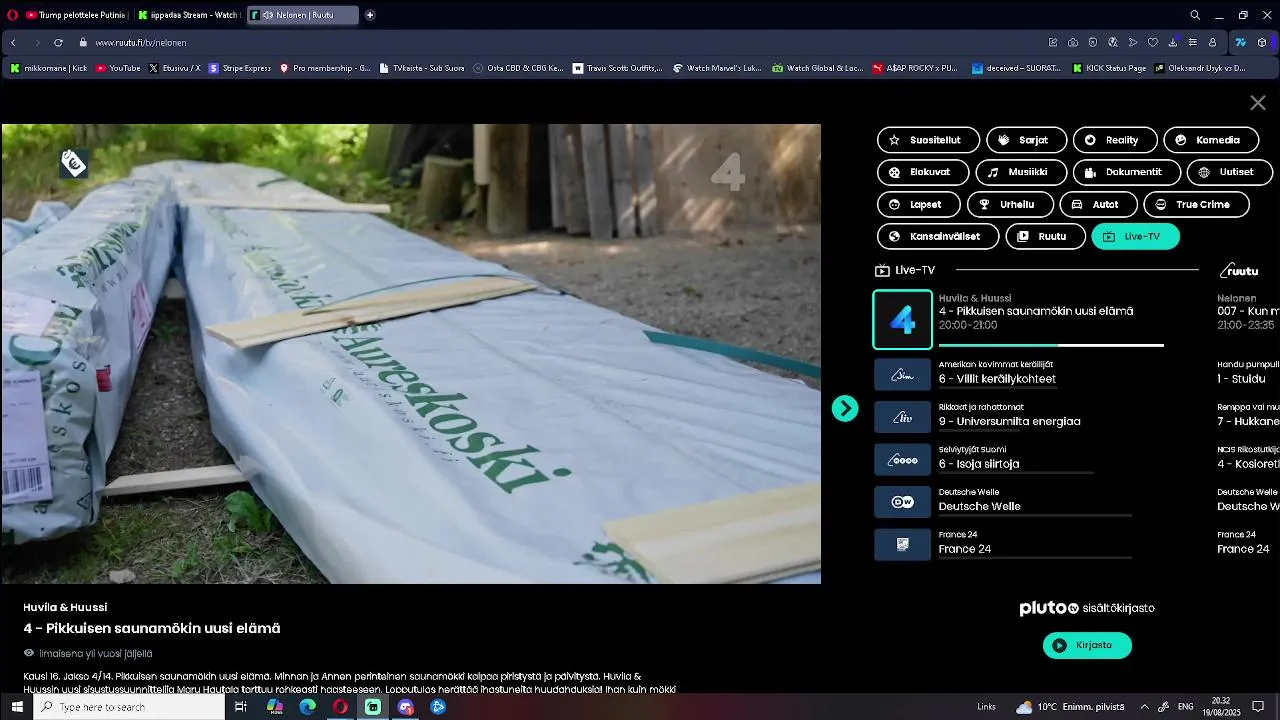
Task: Open Task View on the taskbar
Action: (x=241, y=707)
